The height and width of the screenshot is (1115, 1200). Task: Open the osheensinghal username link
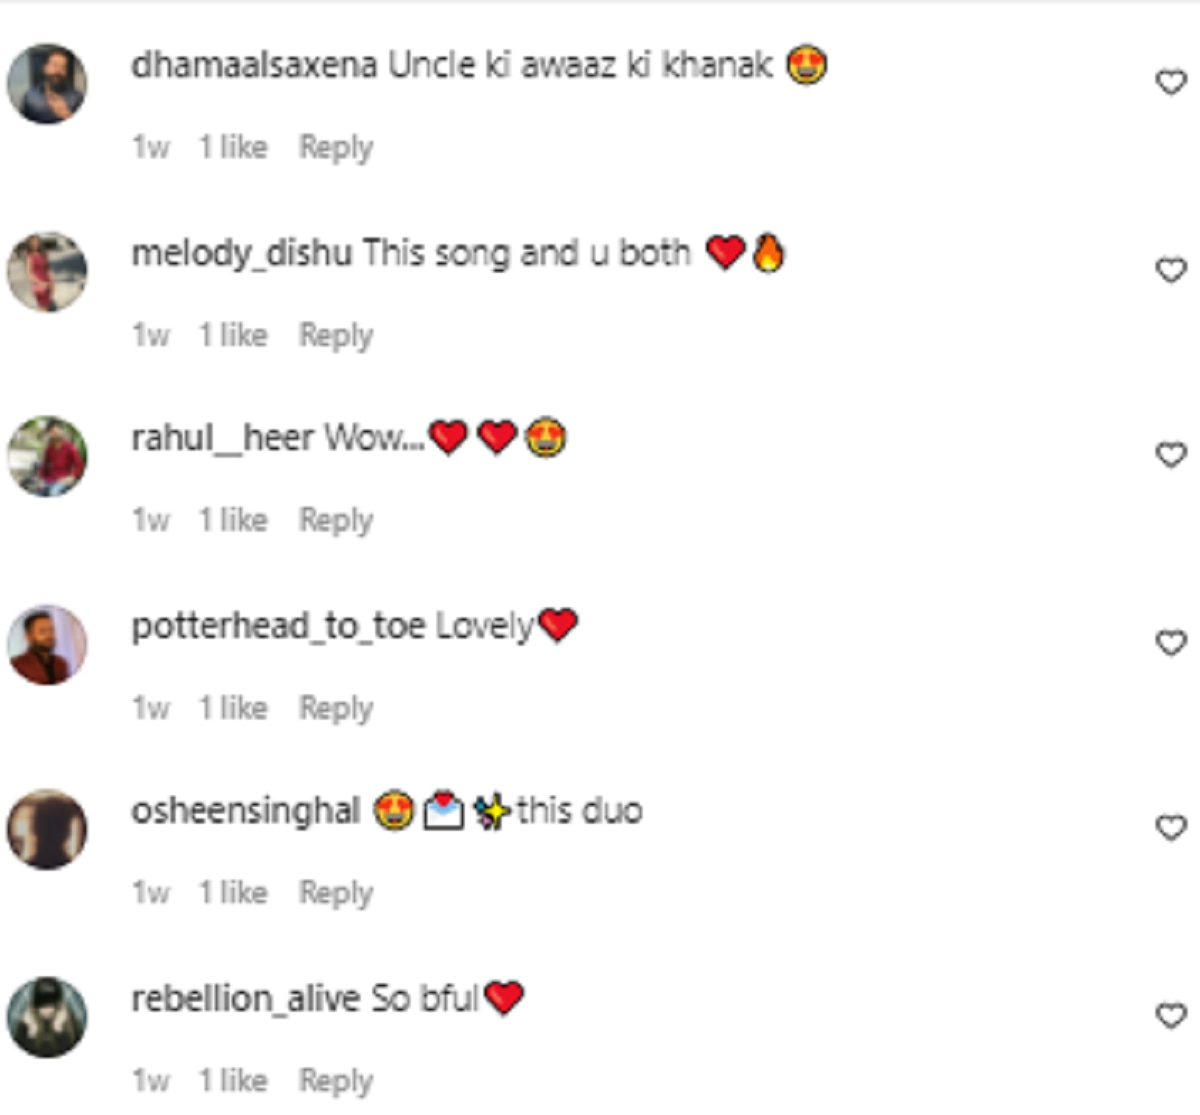(x=245, y=811)
